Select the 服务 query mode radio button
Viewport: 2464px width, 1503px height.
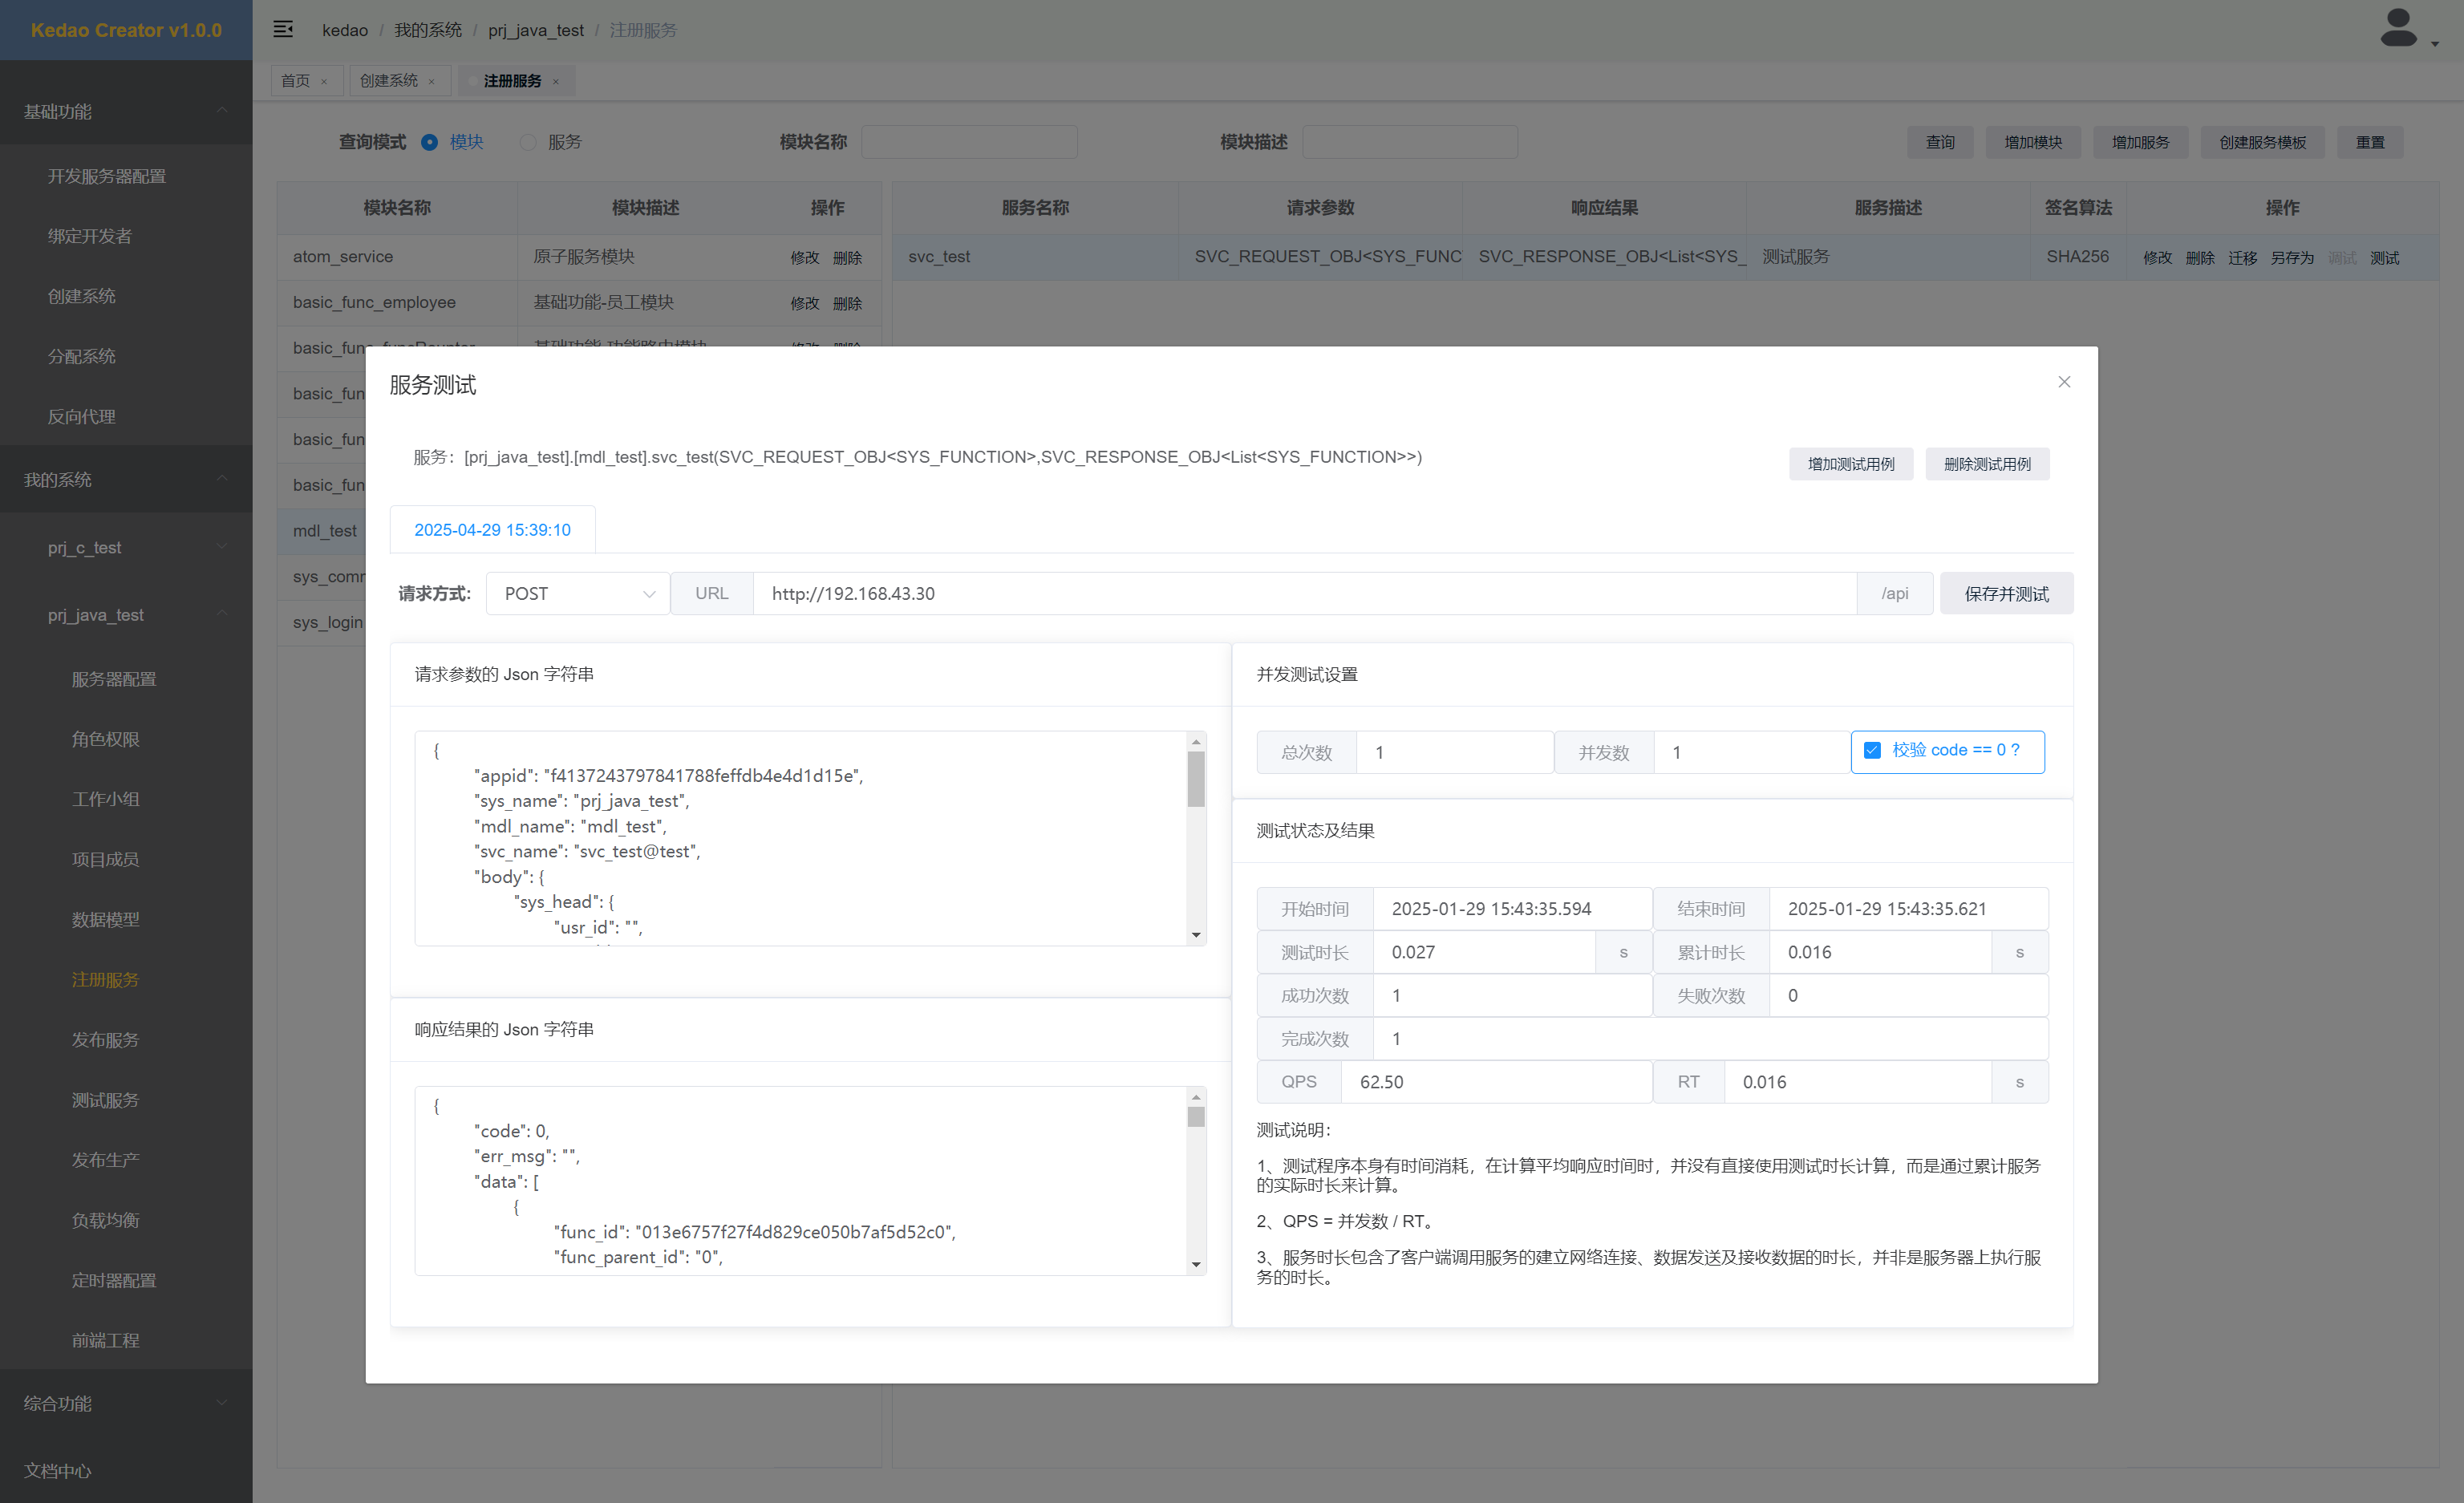[x=528, y=142]
